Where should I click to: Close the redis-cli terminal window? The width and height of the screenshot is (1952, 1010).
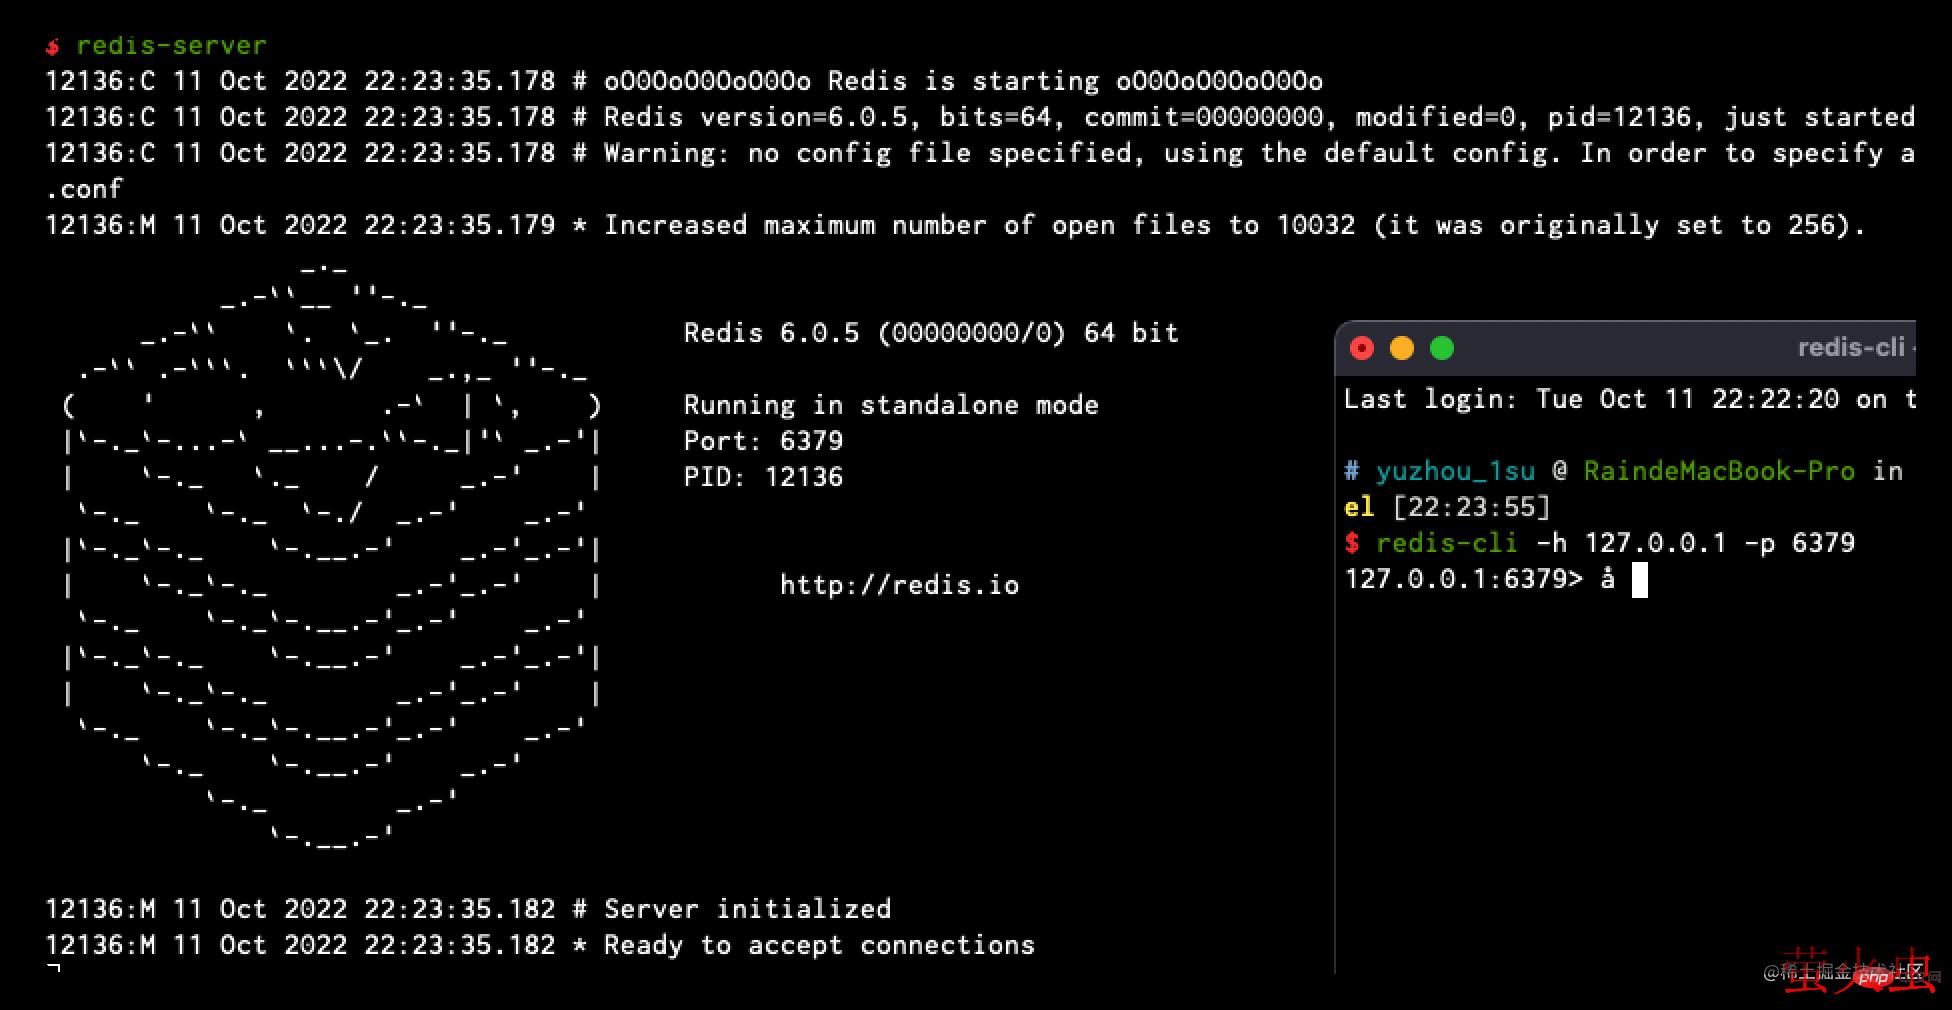point(1362,348)
